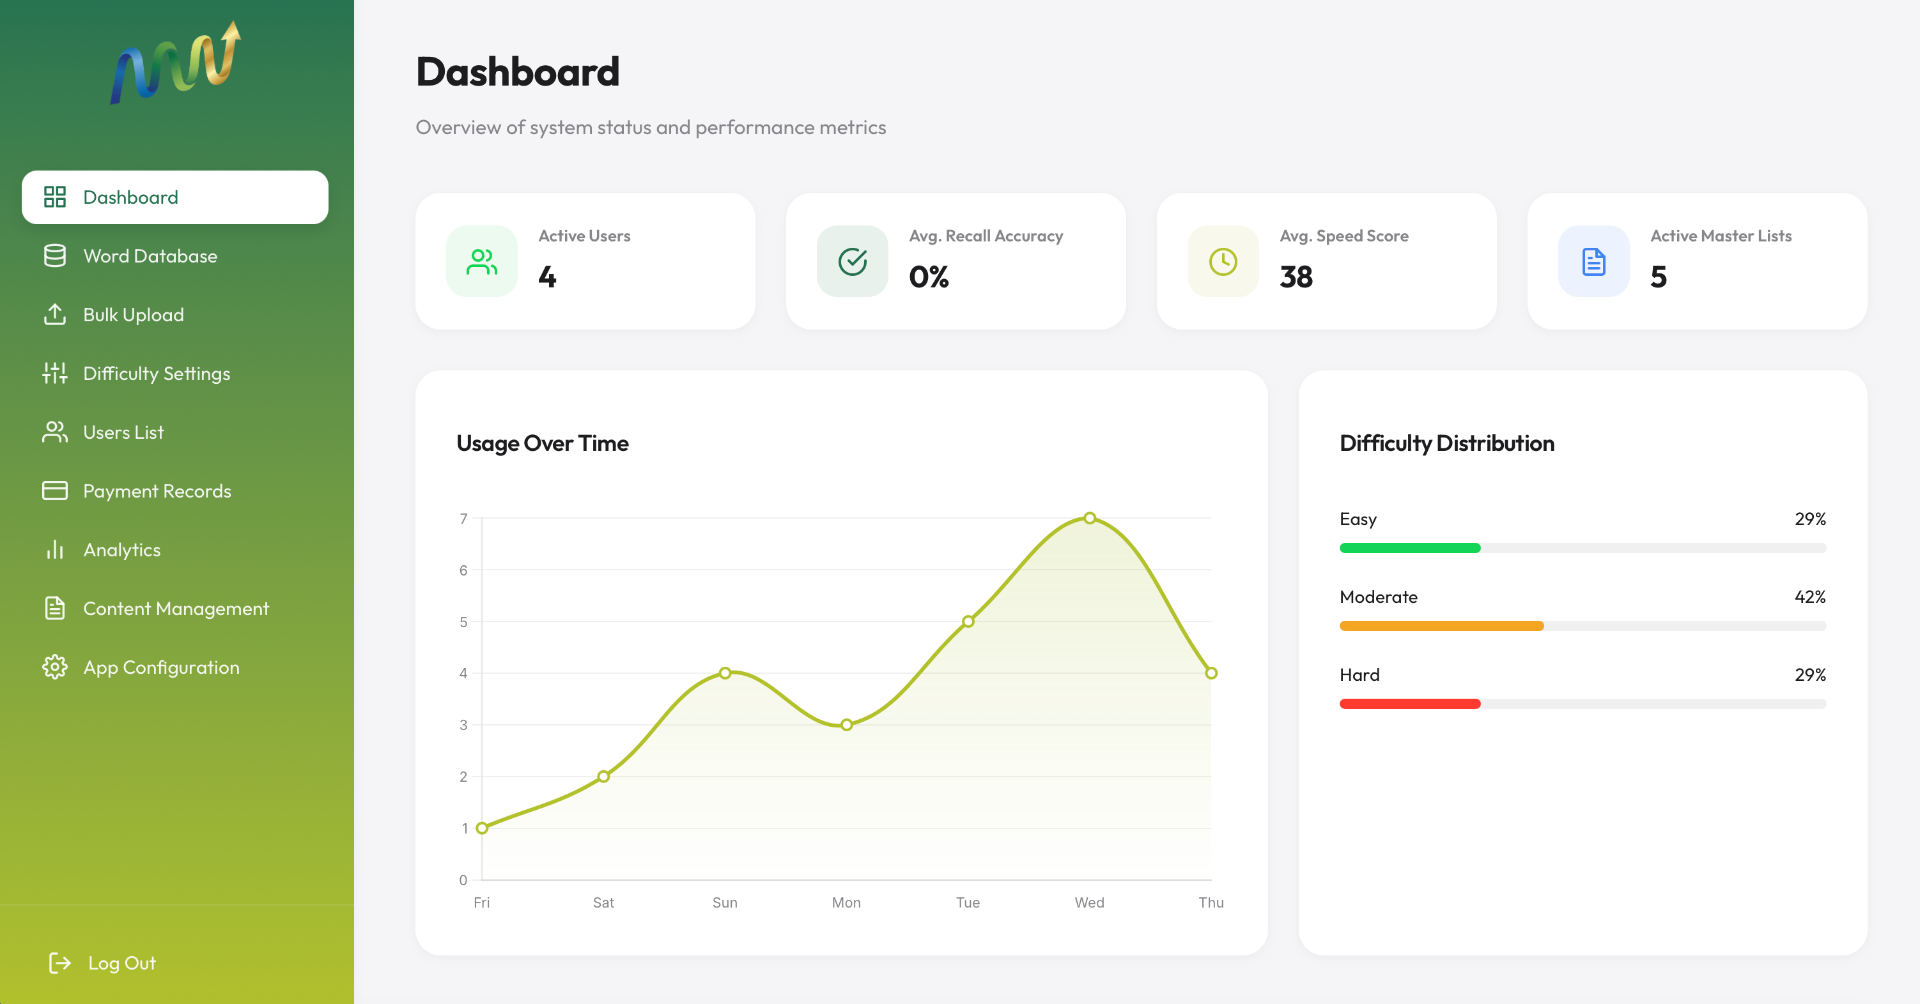This screenshot has width=1920, height=1004.
Task: Open Content Management section
Action: (175, 608)
